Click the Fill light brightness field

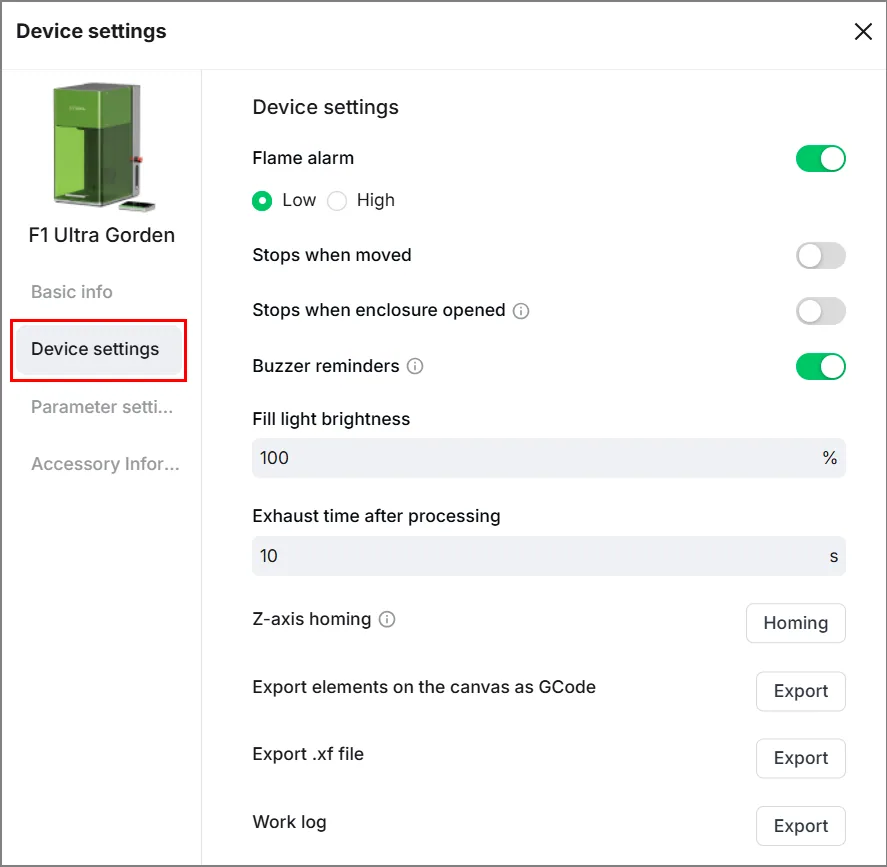(x=549, y=458)
